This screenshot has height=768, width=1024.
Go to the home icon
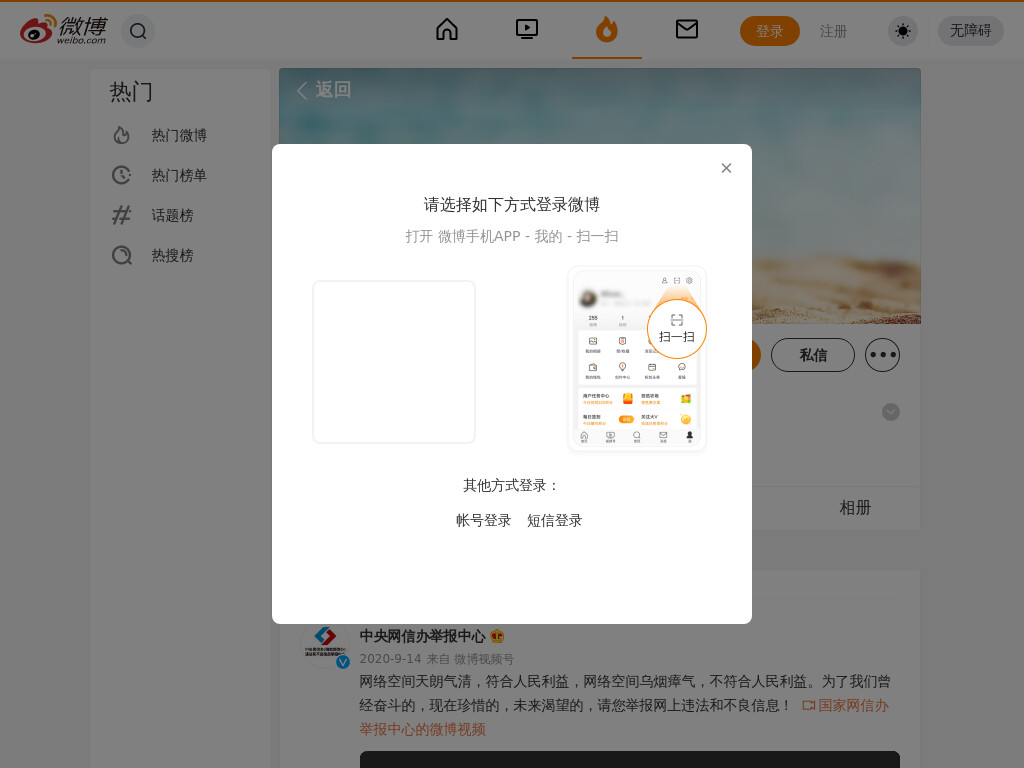(x=447, y=29)
